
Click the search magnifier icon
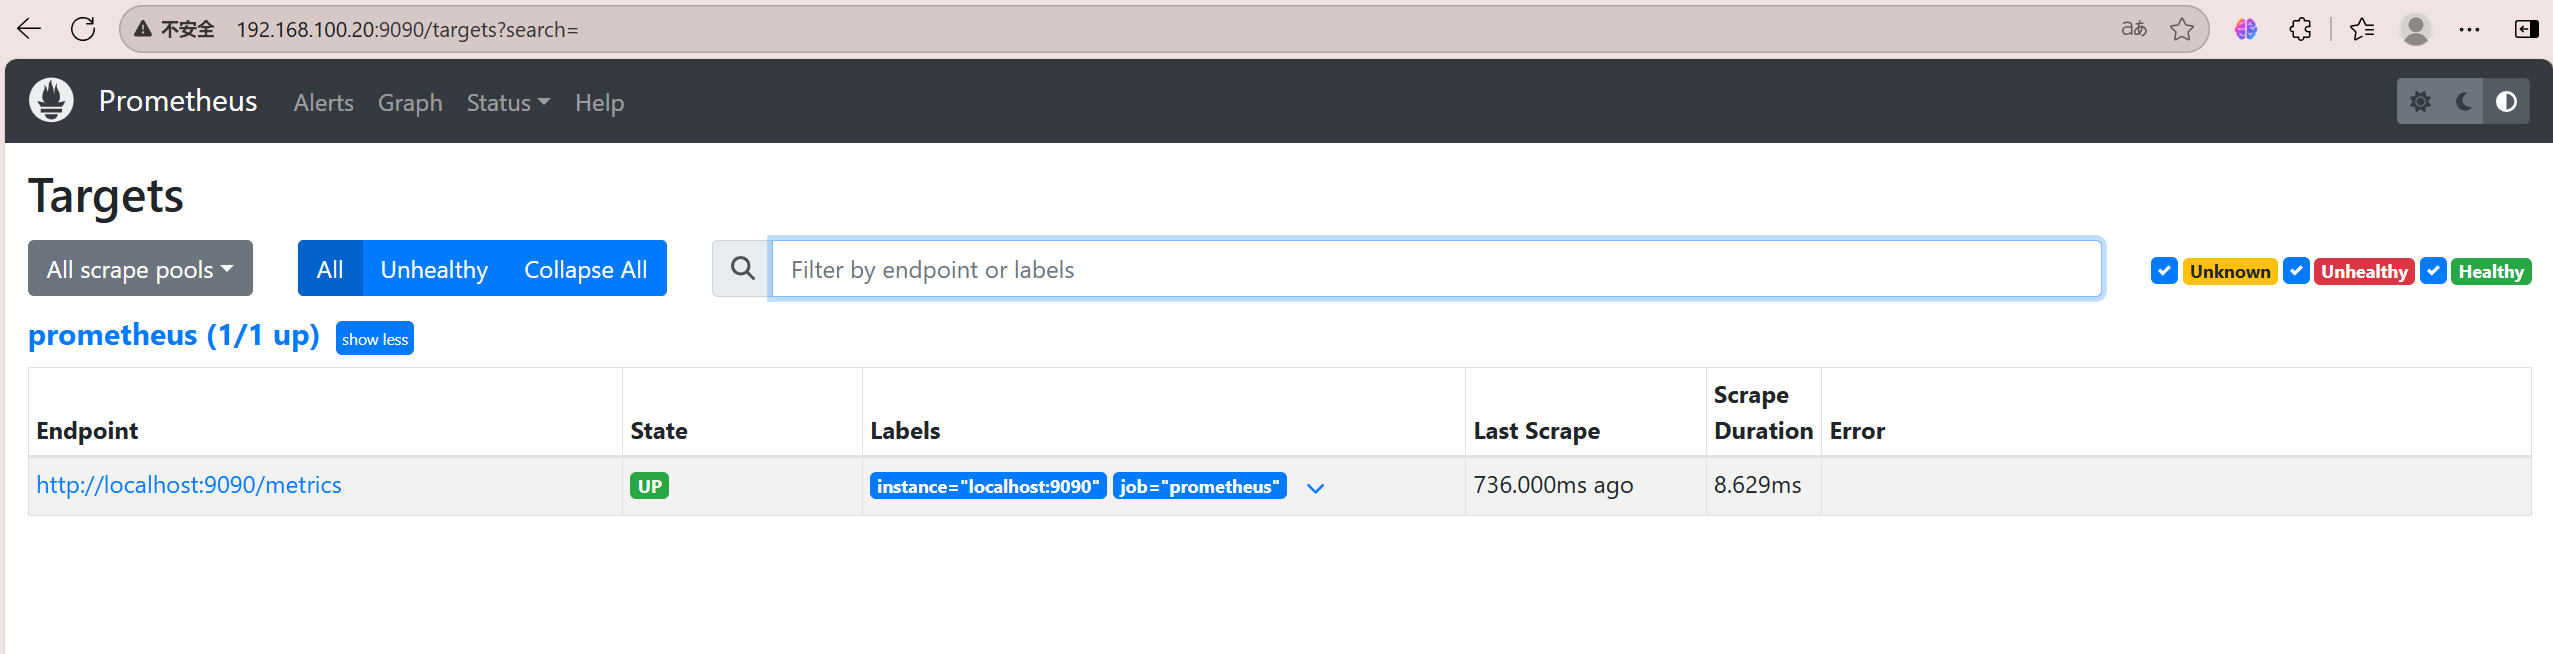click(742, 268)
